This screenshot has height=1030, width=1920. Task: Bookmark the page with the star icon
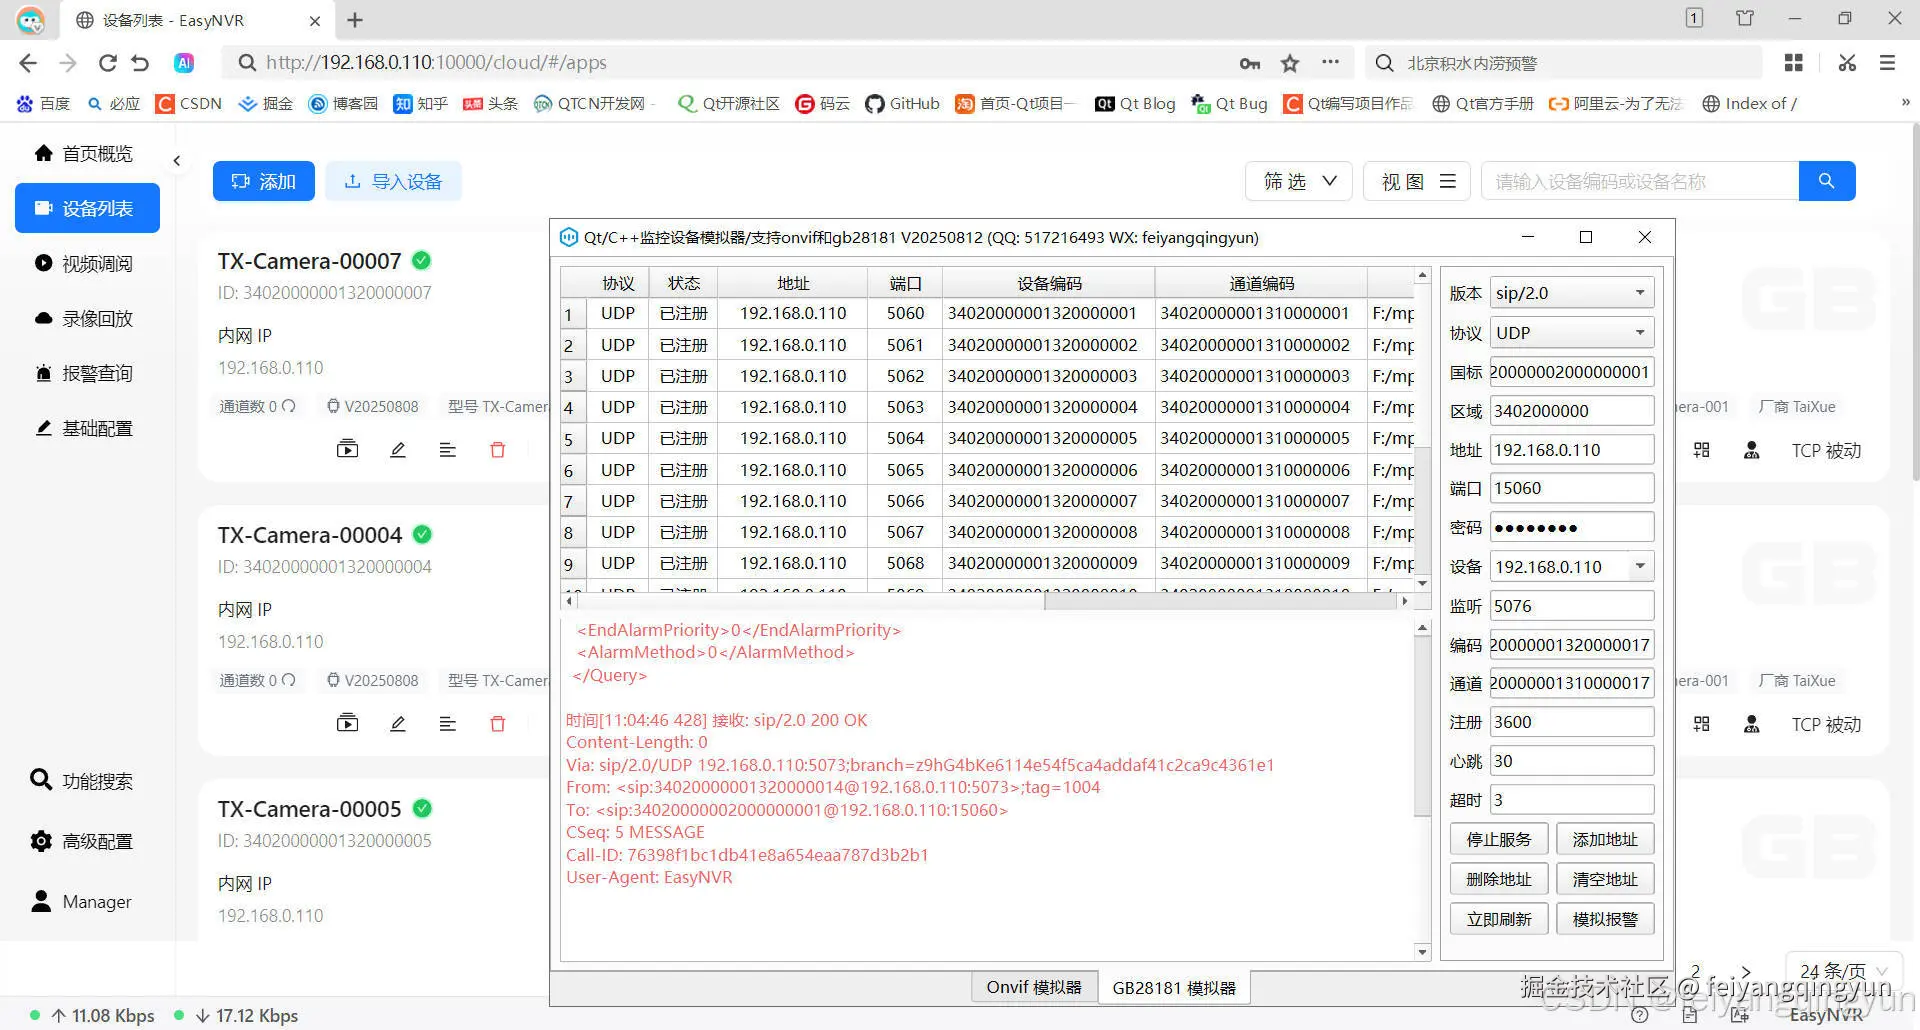1290,63
